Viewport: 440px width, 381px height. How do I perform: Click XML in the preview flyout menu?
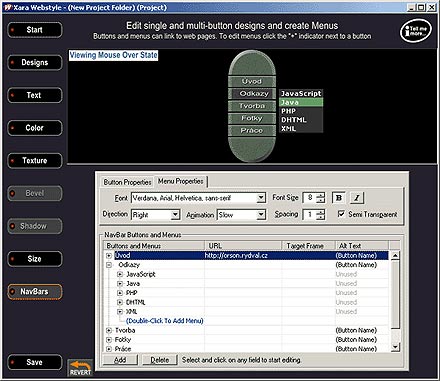click(x=301, y=128)
